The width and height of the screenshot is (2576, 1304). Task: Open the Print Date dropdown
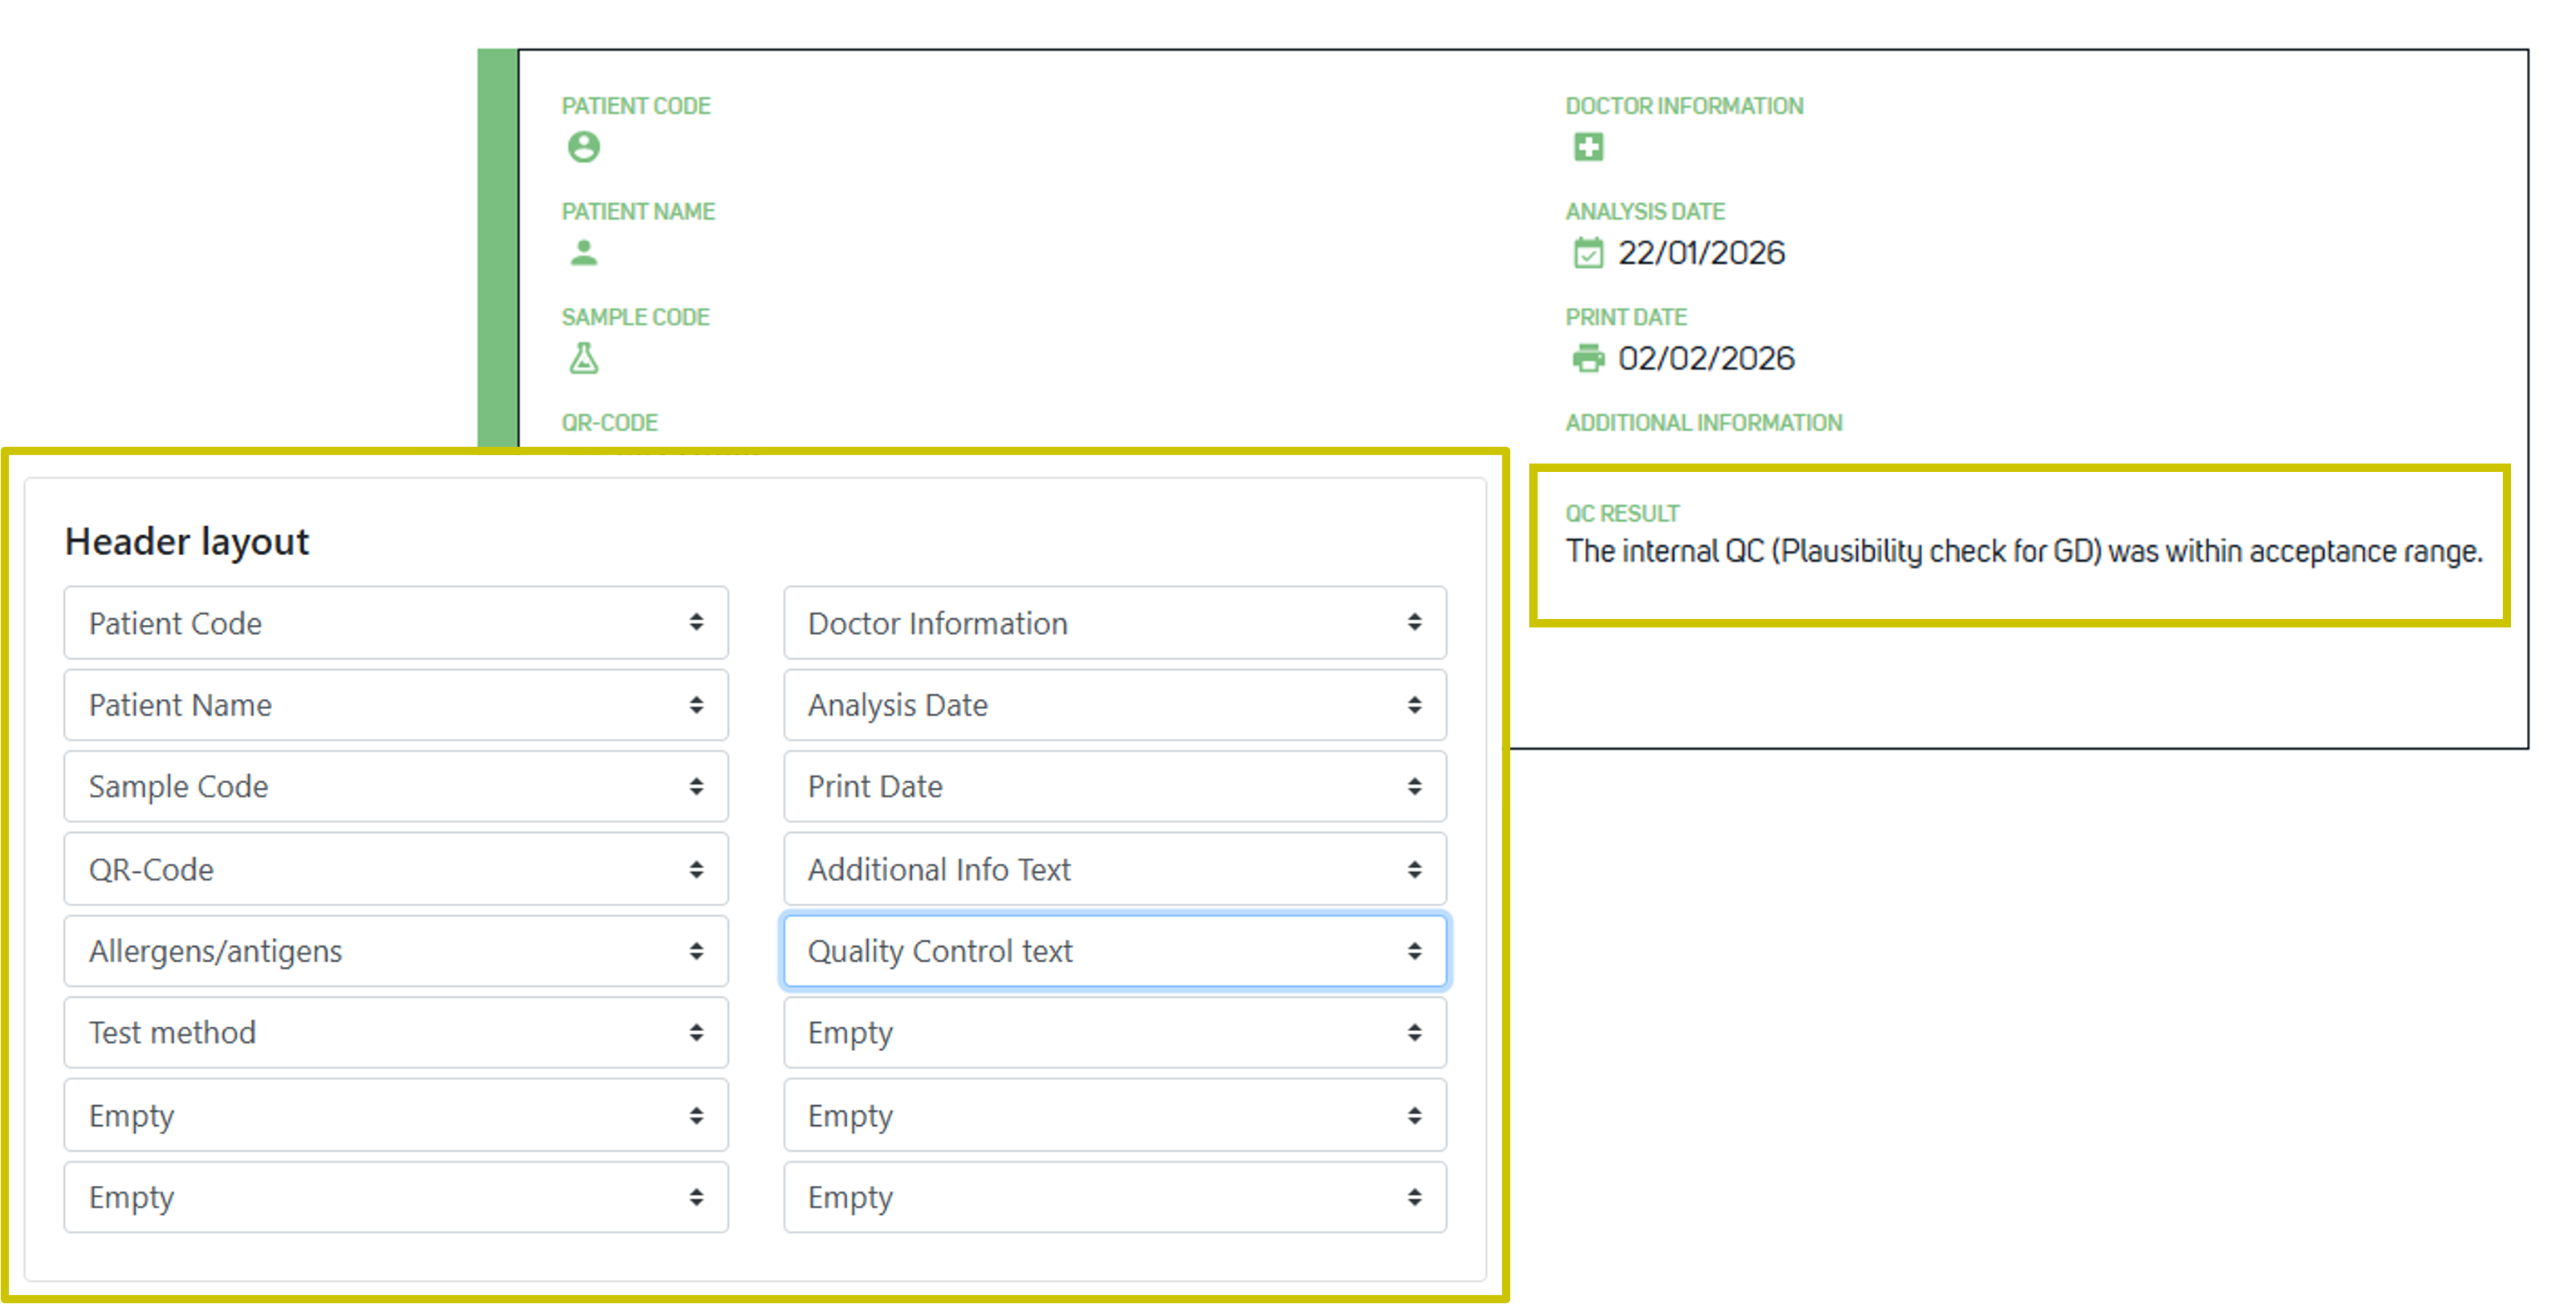tap(1114, 787)
